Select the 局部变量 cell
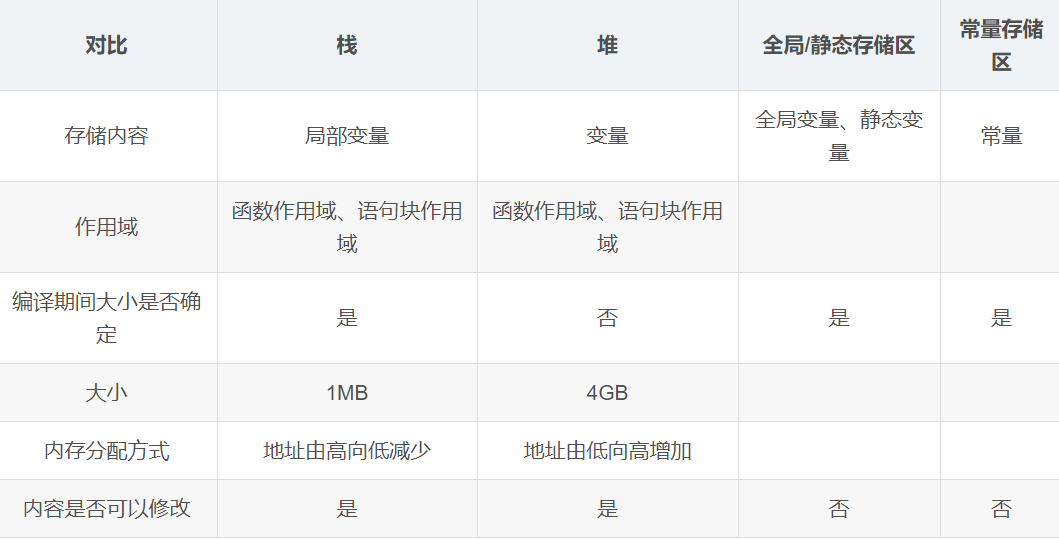1059x539 pixels. [x=346, y=136]
